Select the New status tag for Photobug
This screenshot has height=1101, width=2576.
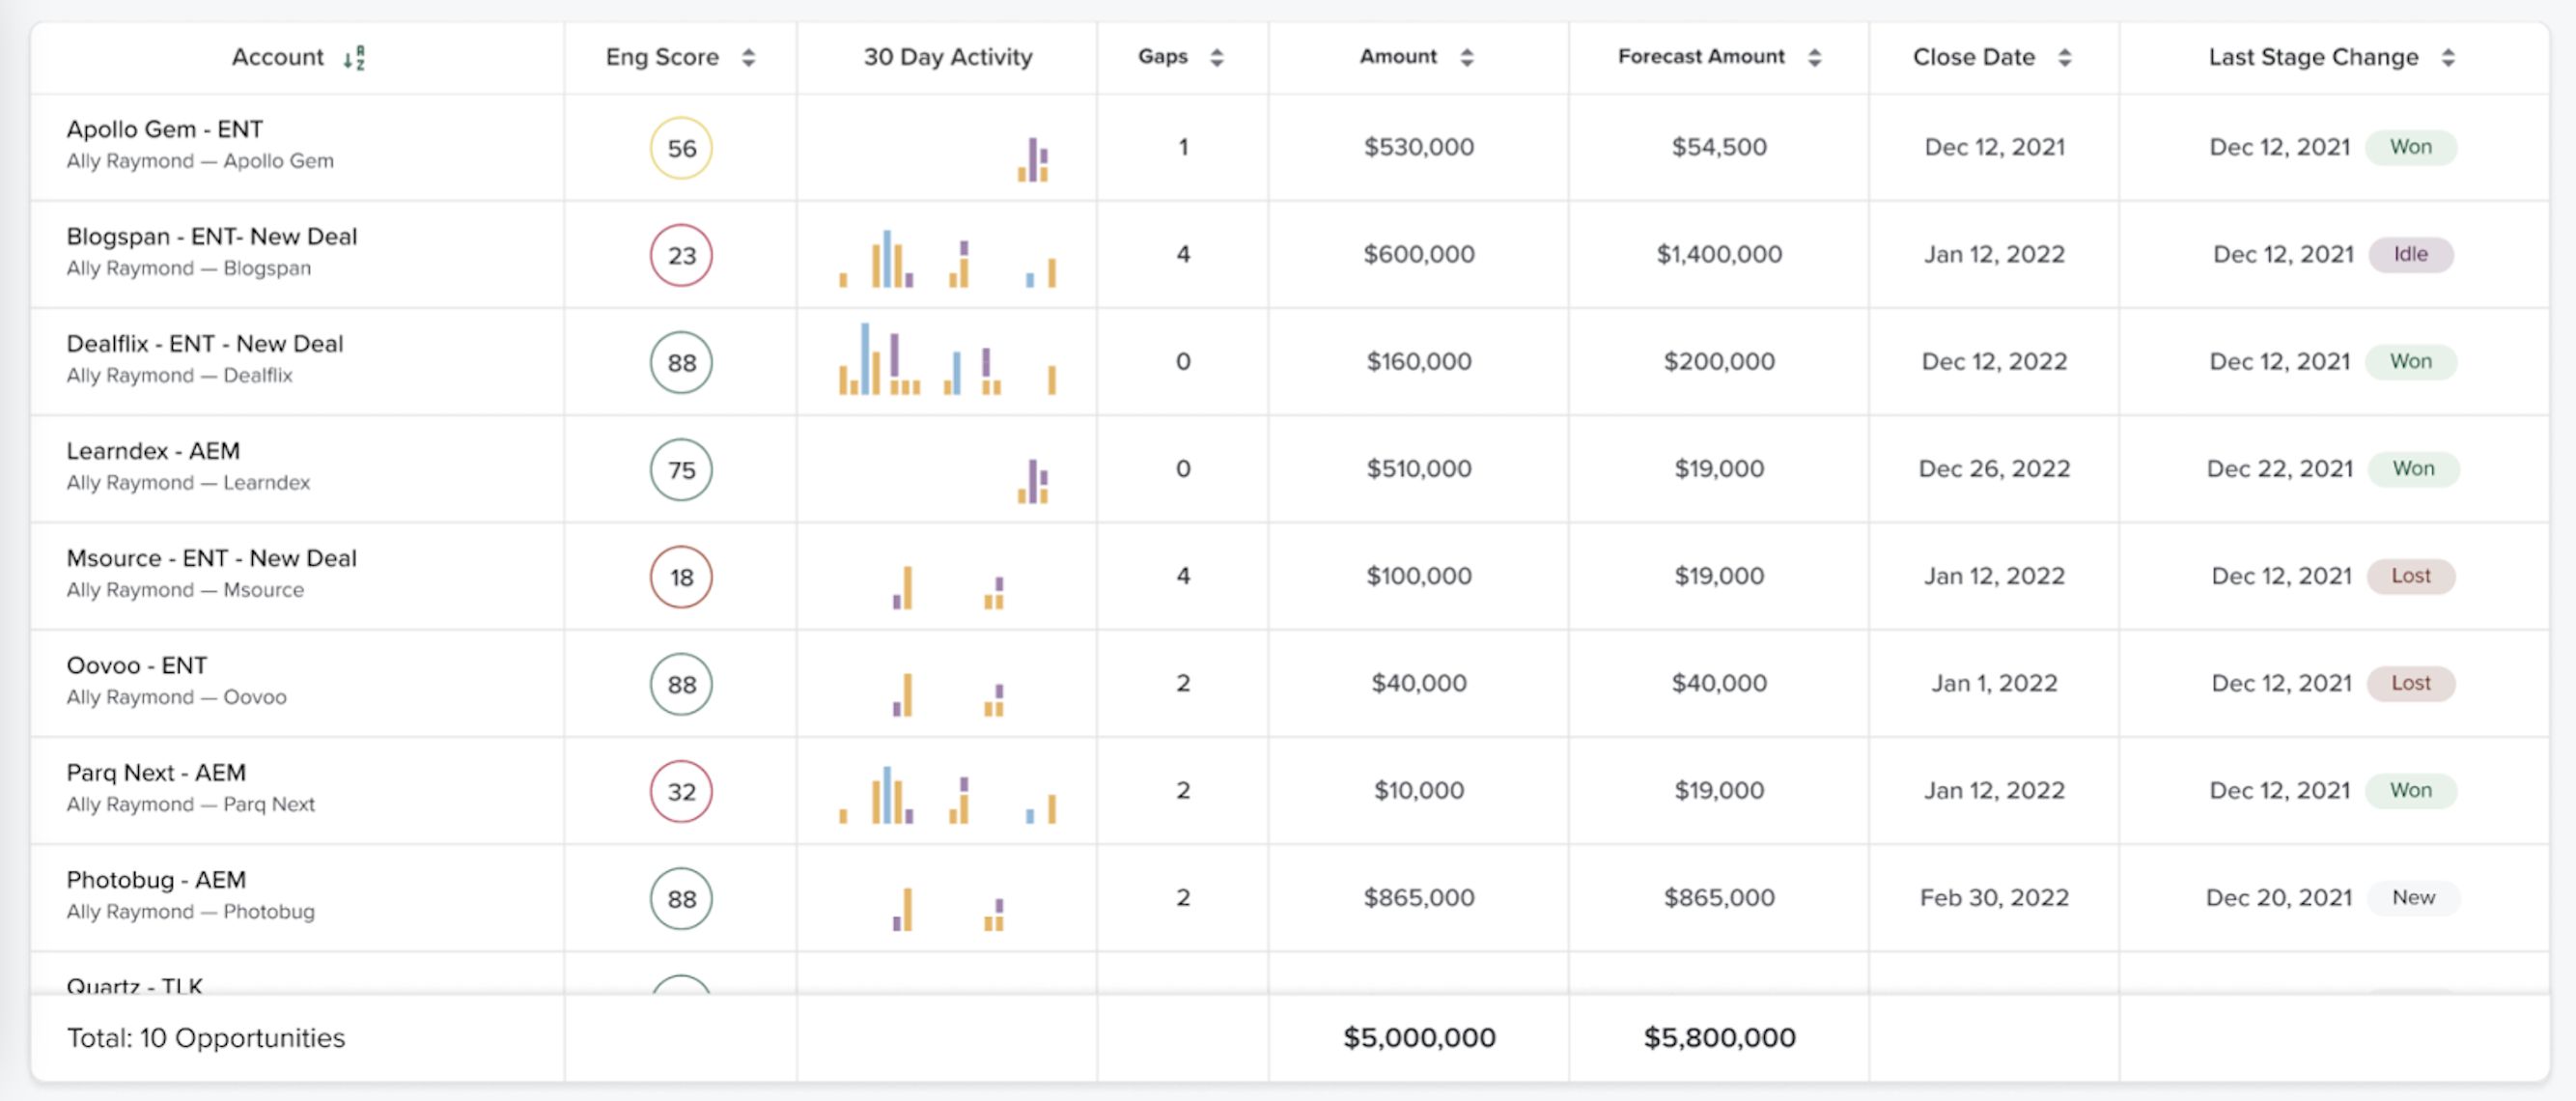point(2413,897)
